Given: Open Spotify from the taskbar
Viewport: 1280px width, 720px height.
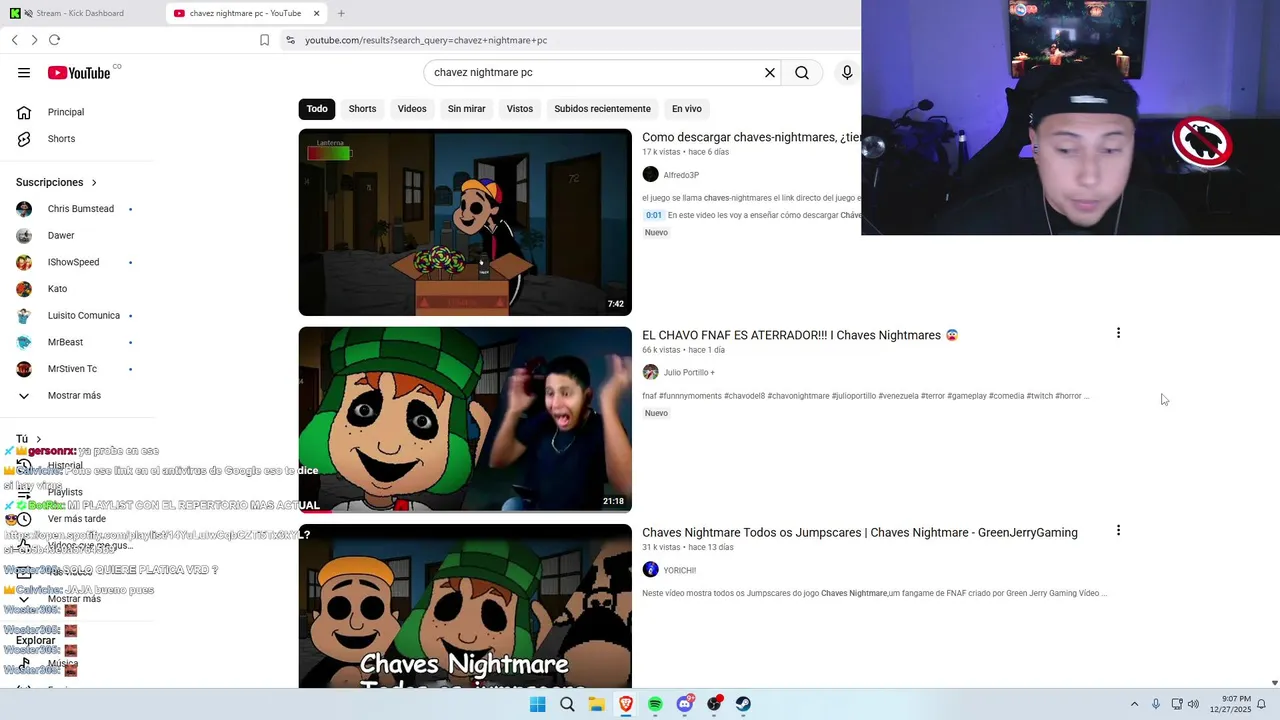Looking at the screenshot, I should pos(655,704).
